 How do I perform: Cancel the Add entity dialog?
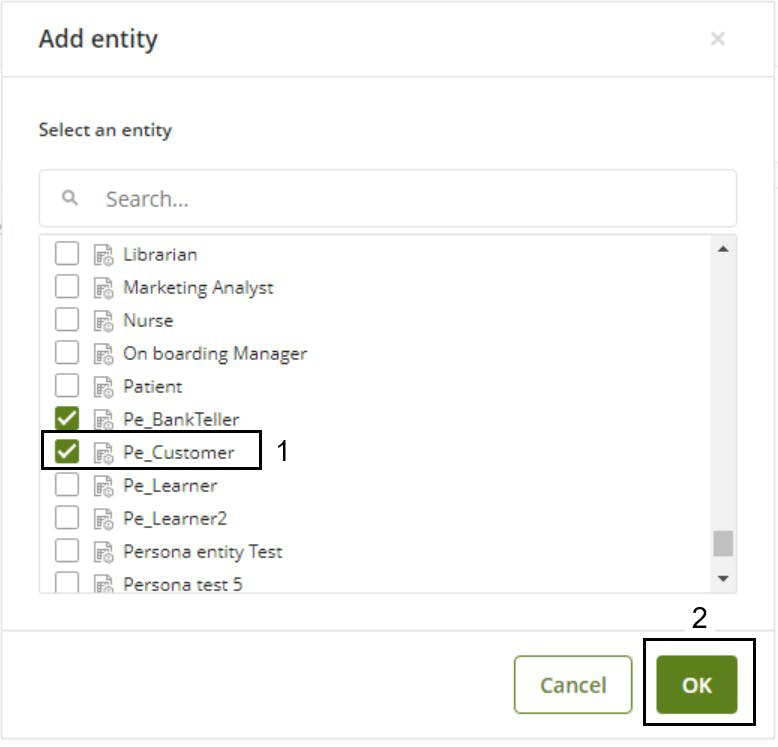click(573, 685)
